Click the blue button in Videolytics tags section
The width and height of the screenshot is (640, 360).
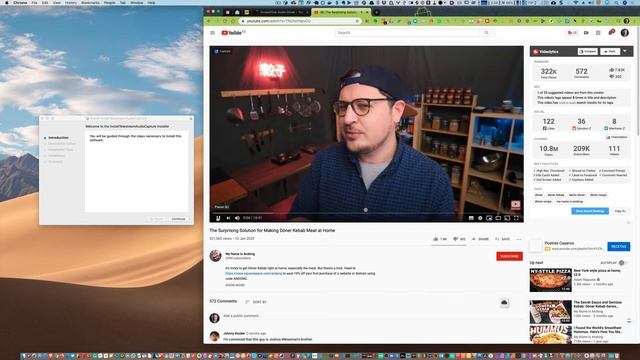590,211
